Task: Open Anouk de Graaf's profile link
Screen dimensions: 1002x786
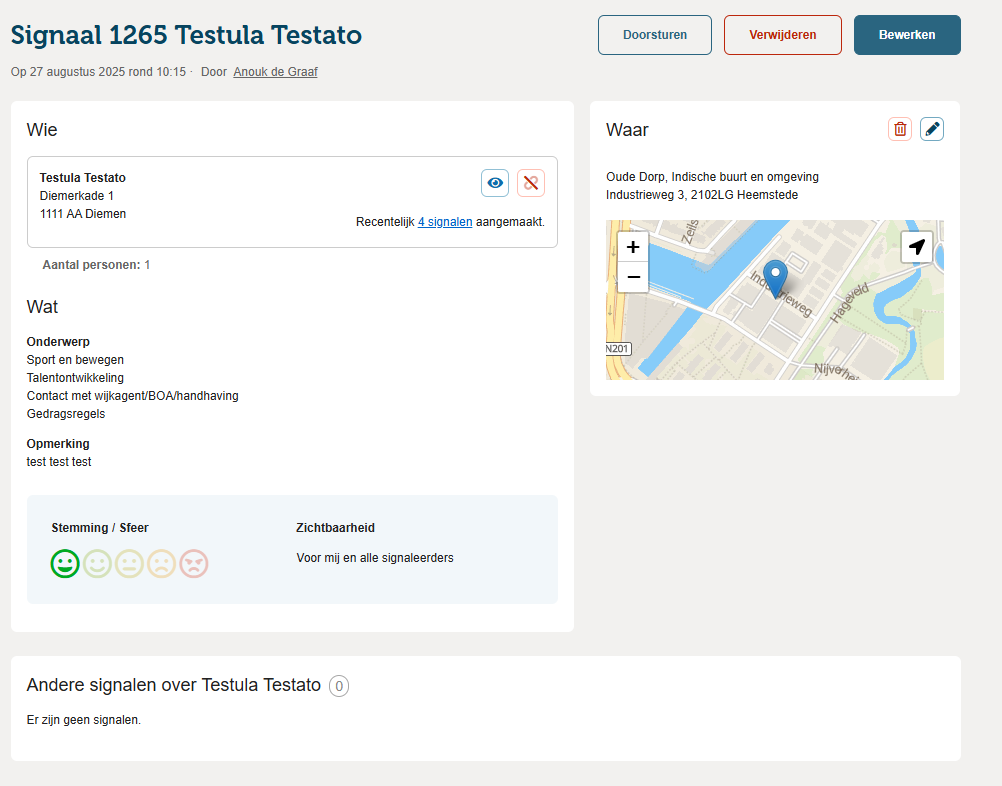Action: click(276, 72)
